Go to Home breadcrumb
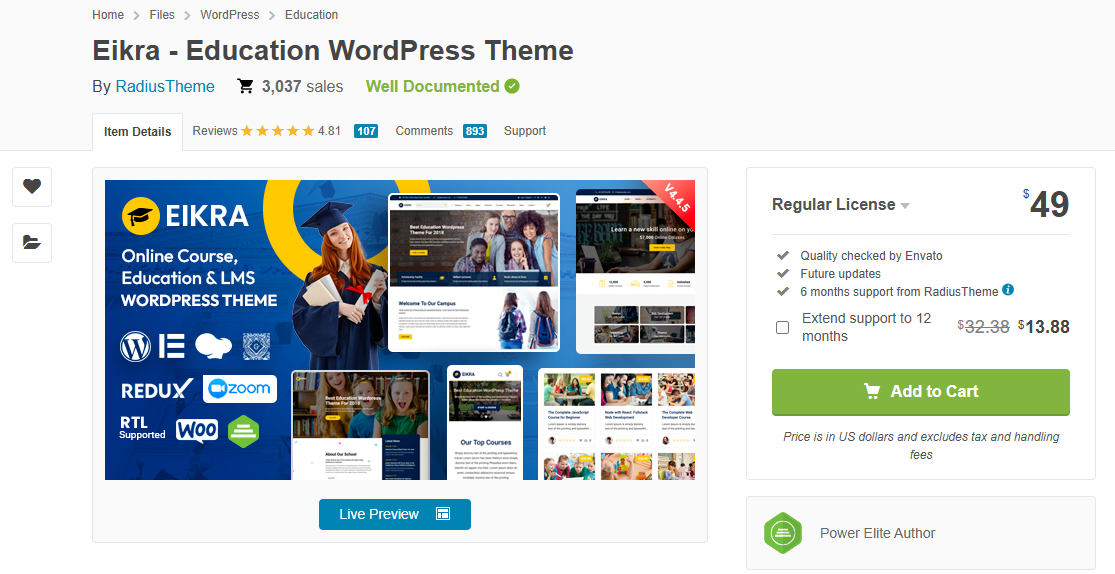The height and width of the screenshot is (574, 1115). point(108,15)
